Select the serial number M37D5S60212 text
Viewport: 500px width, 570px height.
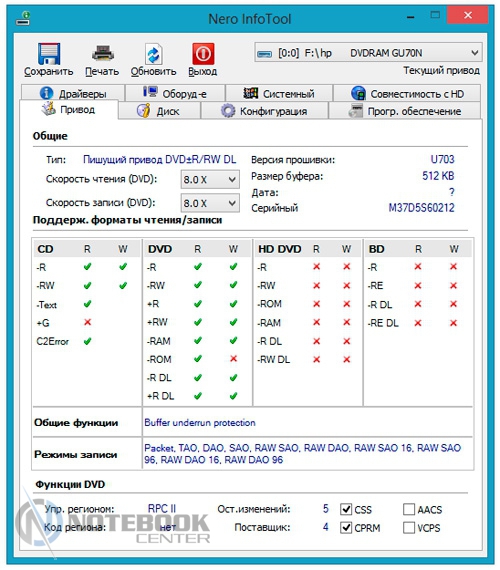click(x=421, y=208)
